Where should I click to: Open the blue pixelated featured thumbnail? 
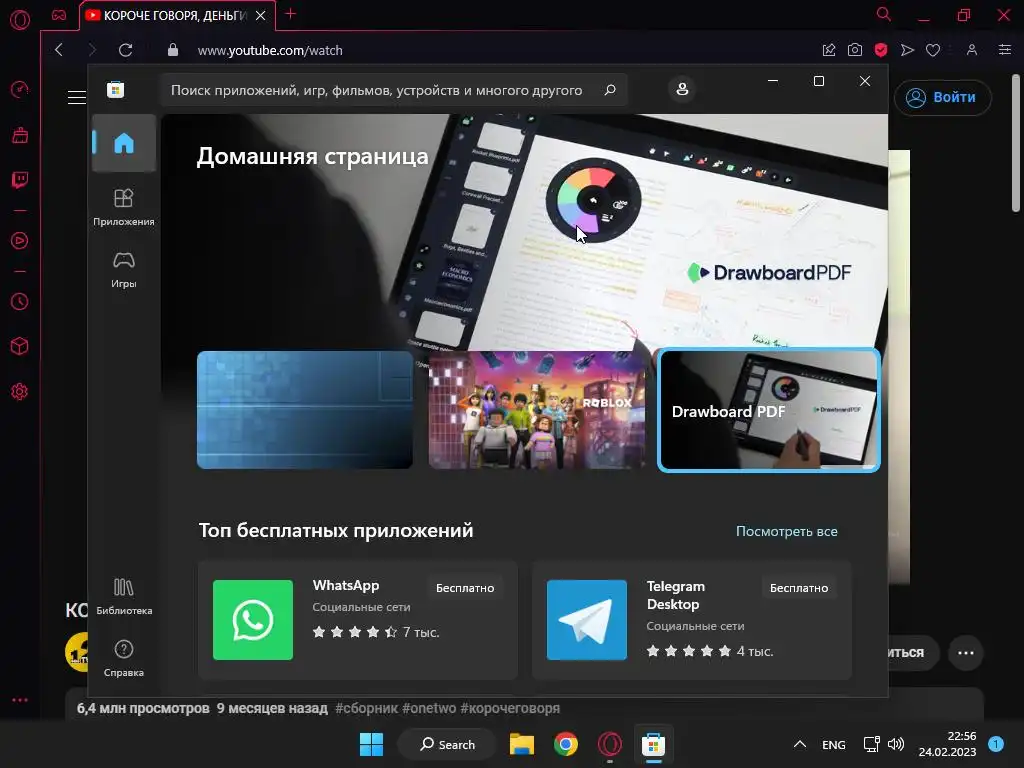click(x=305, y=409)
